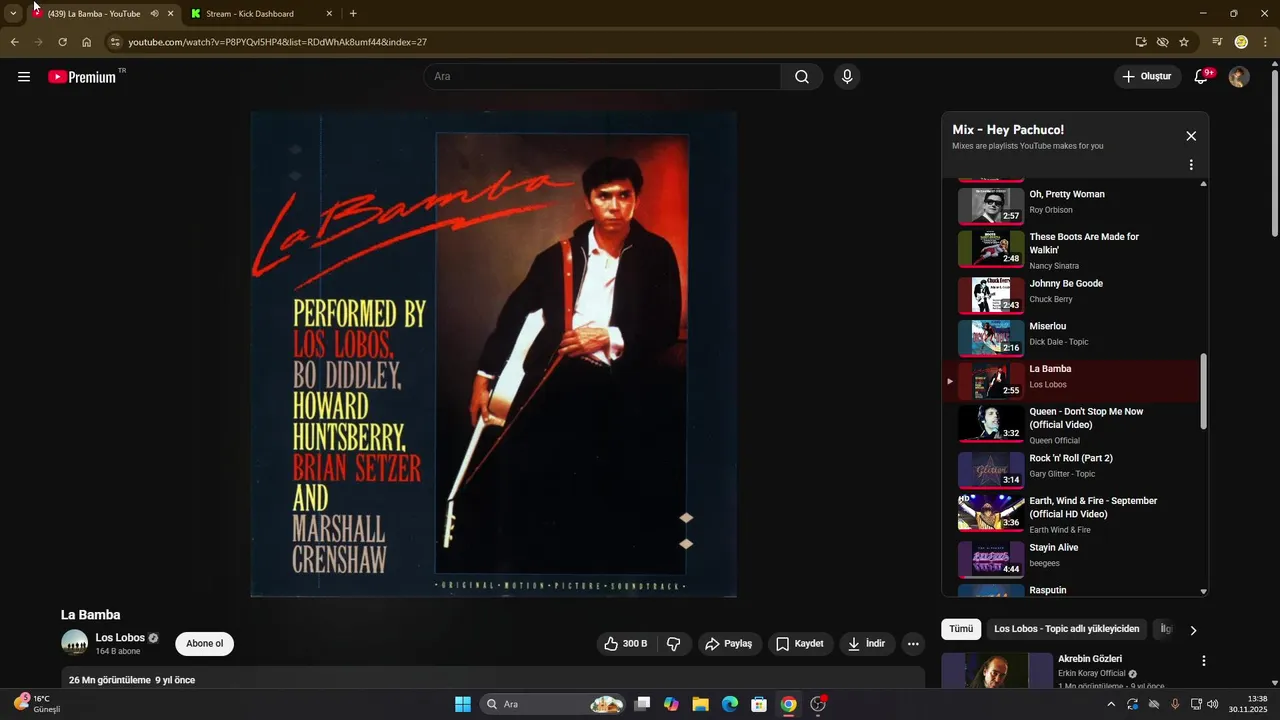The width and height of the screenshot is (1280, 720).
Task: Click browser back arrow
Action: tap(15, 42)
